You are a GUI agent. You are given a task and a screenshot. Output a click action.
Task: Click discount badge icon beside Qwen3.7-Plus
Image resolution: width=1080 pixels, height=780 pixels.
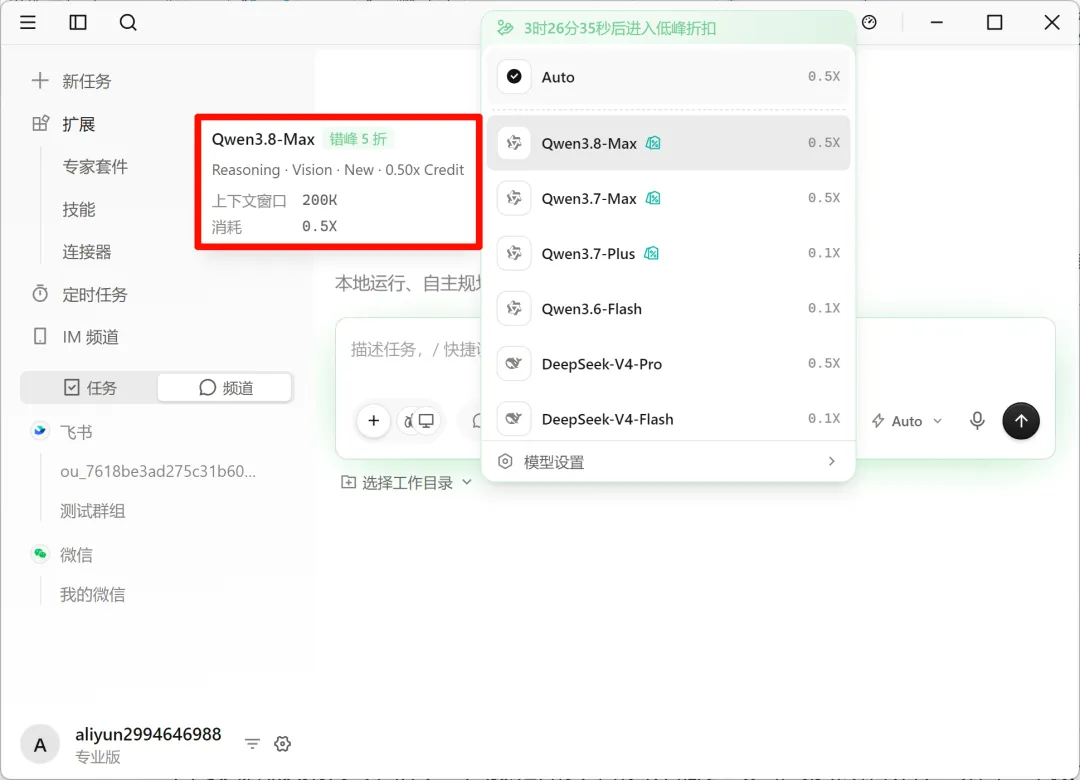pyautogui.click(x=652, y=254)
